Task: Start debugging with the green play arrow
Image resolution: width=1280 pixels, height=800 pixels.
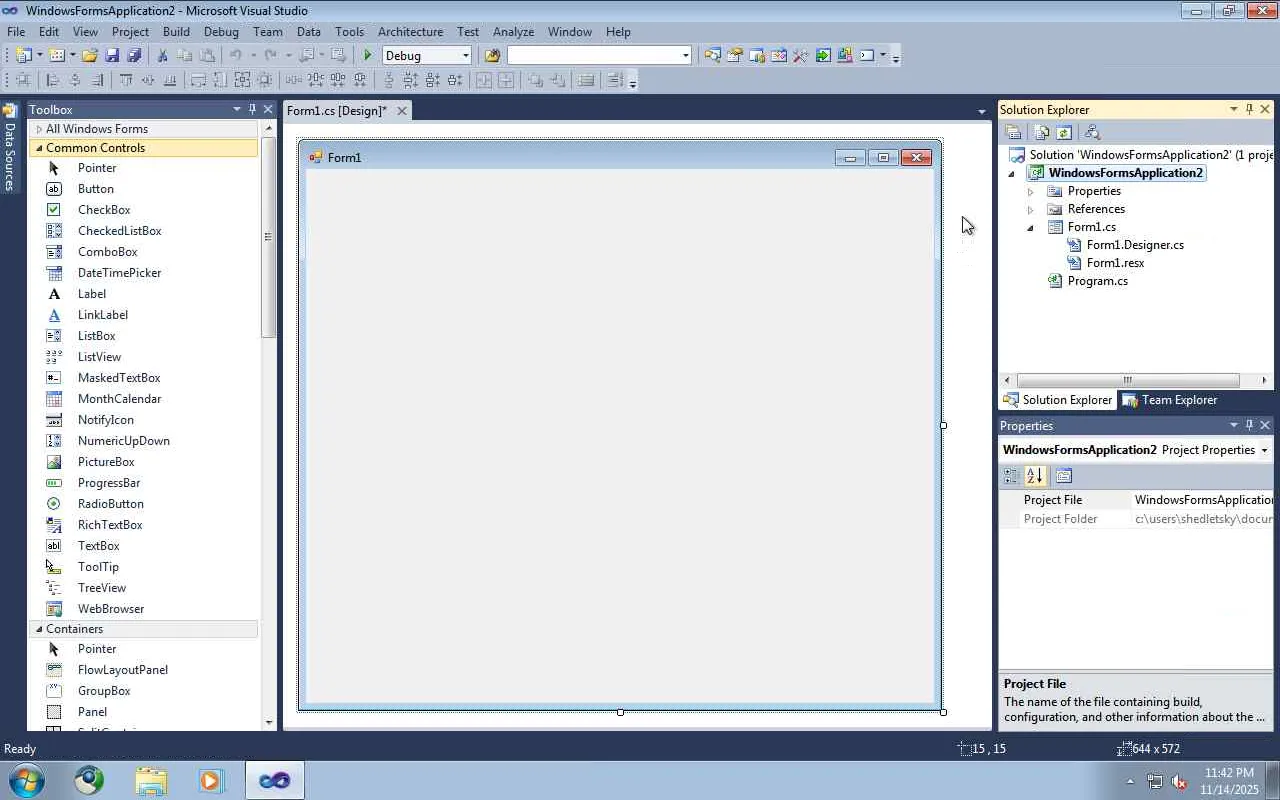Action: [368, 56]
